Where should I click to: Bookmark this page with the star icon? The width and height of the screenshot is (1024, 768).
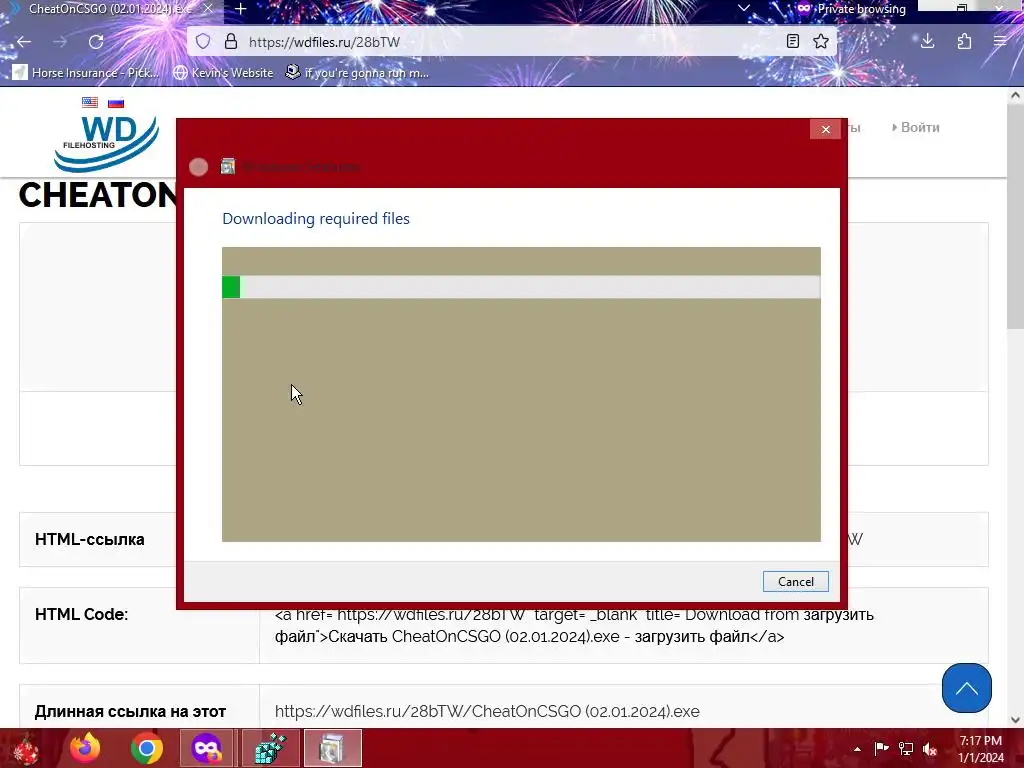pyautogui.click(x=821, y=42)
